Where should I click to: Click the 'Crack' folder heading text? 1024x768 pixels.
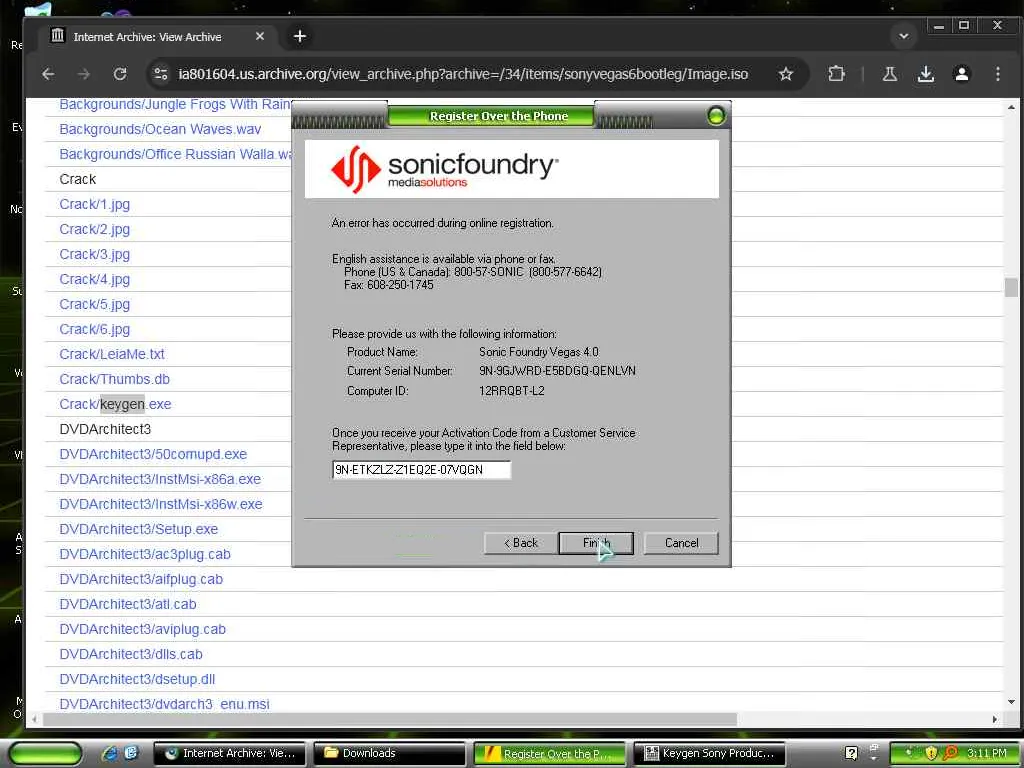click(x=78, y=179)
